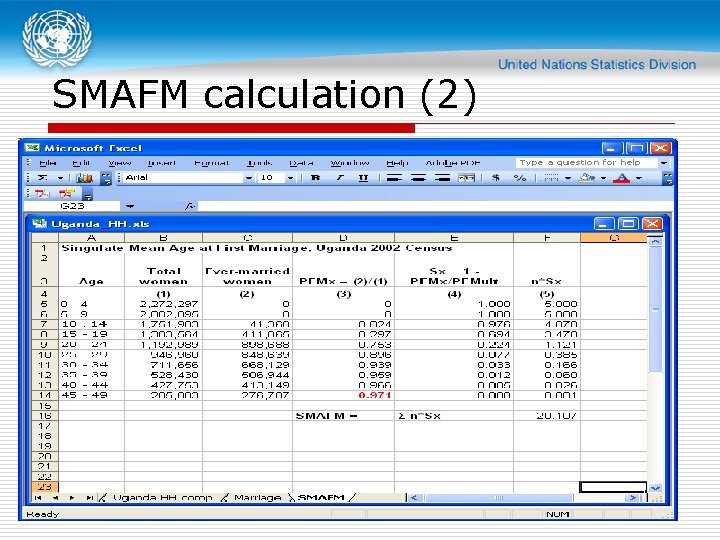The image size is (720, 540).
Task: Click horizontal scrollbar left arrow
Action: 414,498
